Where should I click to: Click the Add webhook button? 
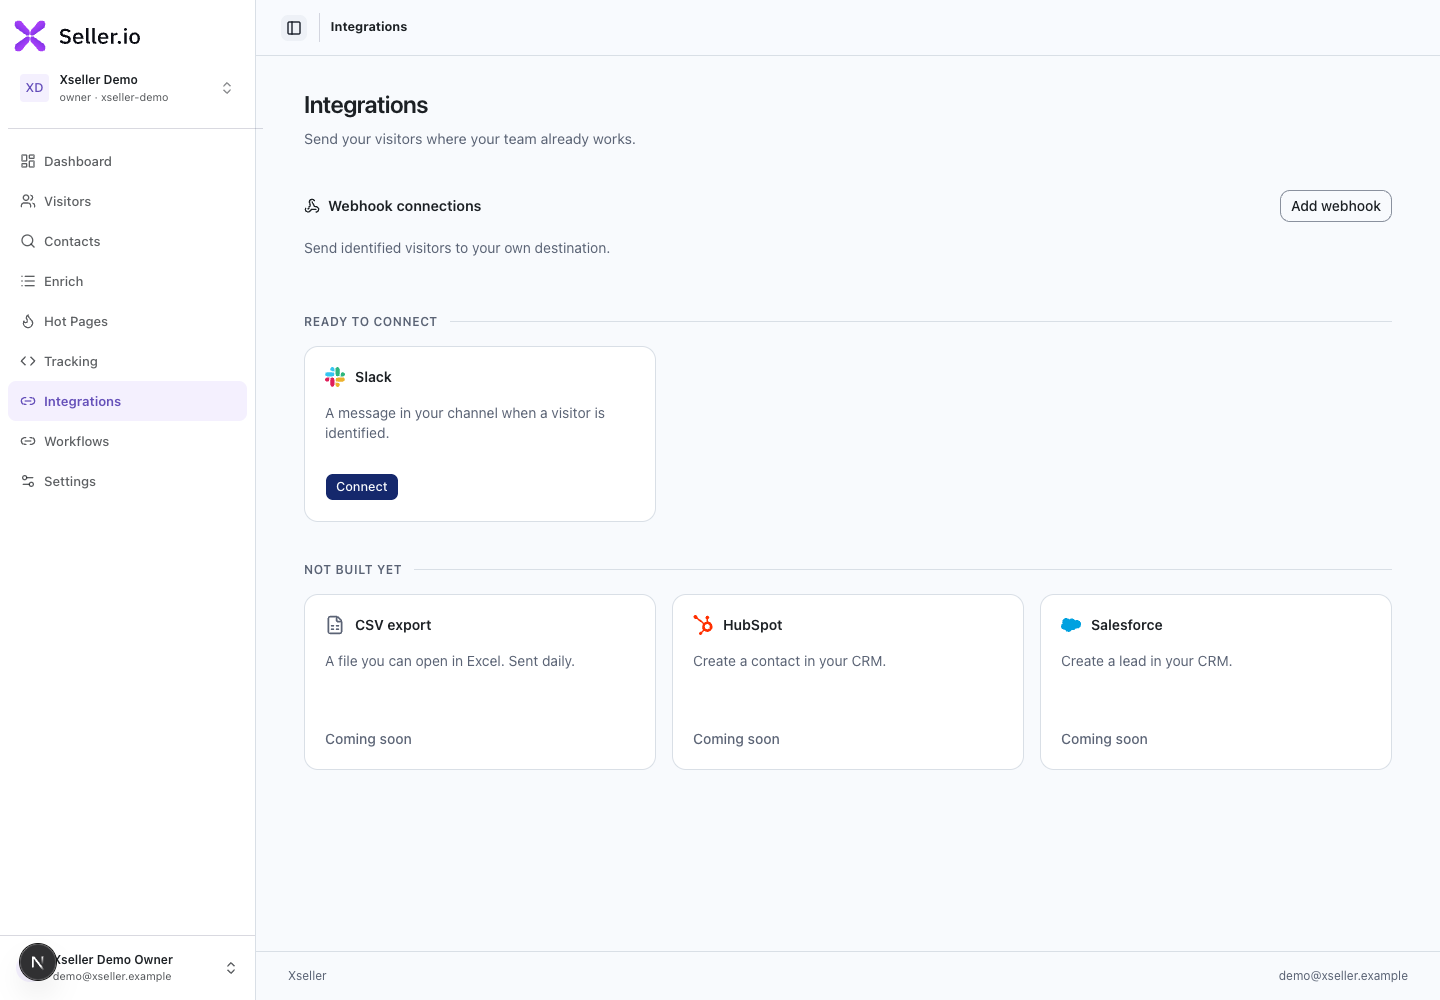click(1335, 206)
